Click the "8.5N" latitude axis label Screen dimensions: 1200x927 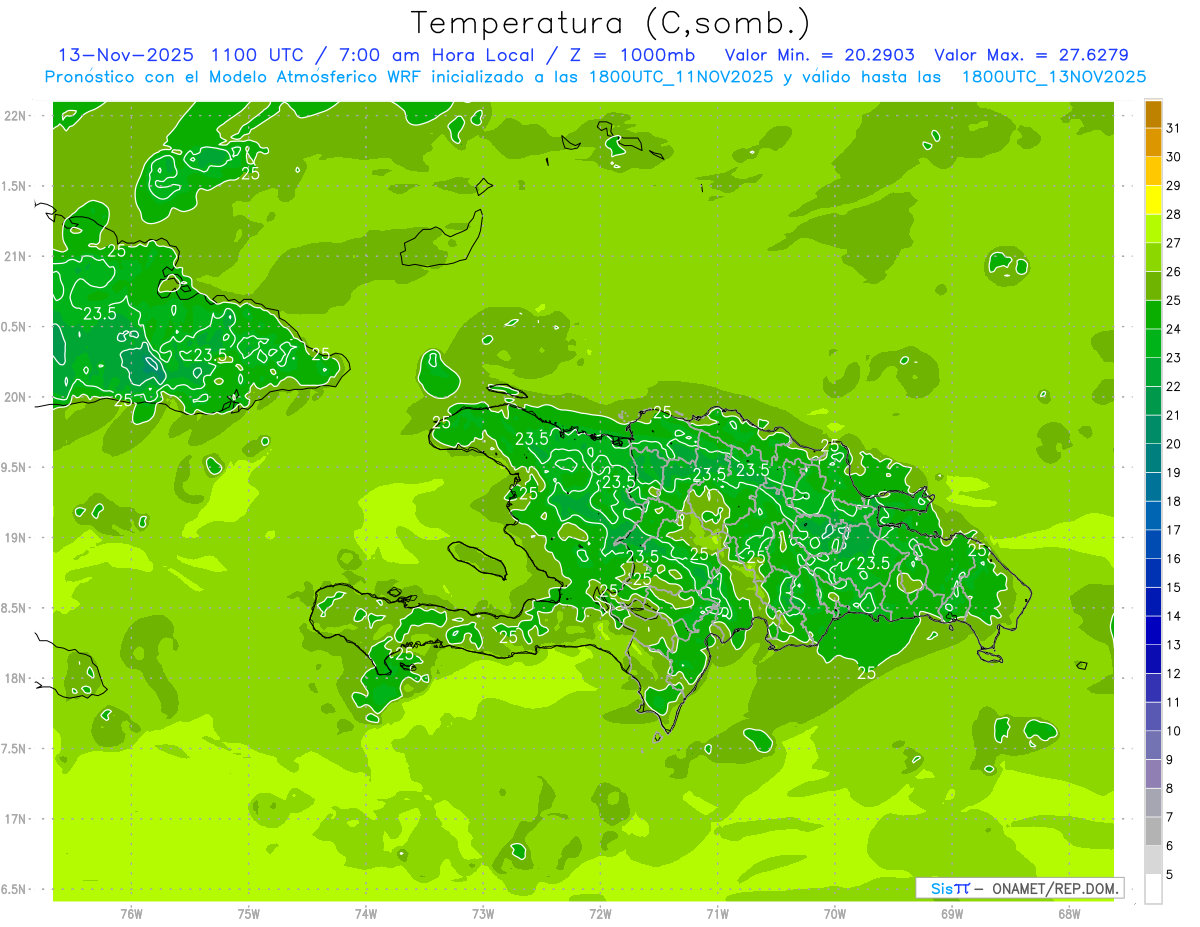[15, 609]
